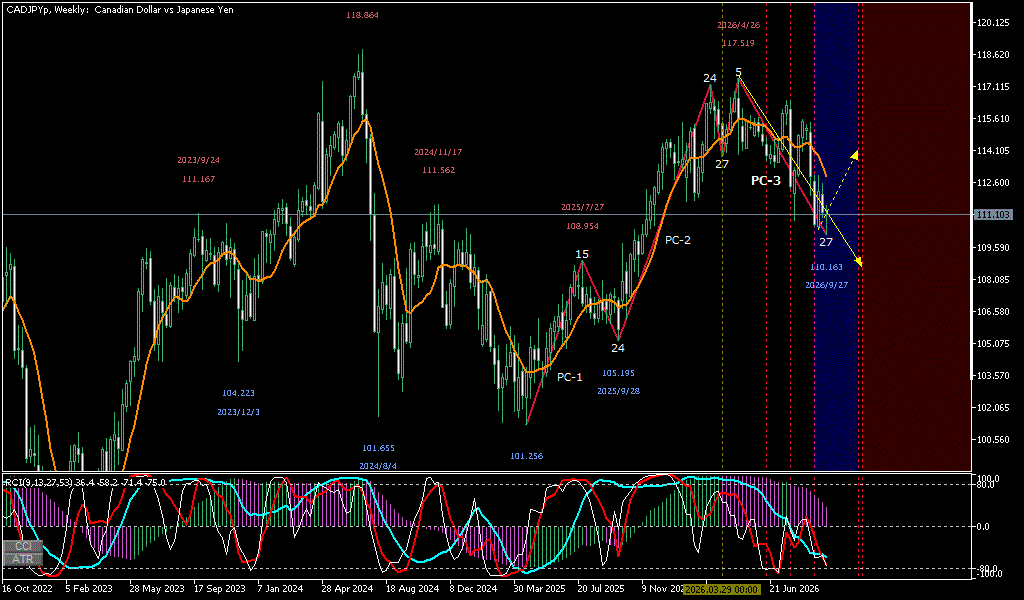Image resolution: width=1024 pixels, height=600 pixels.
Task: Click the CCI indicator button
Action: (x=22, y=546)
